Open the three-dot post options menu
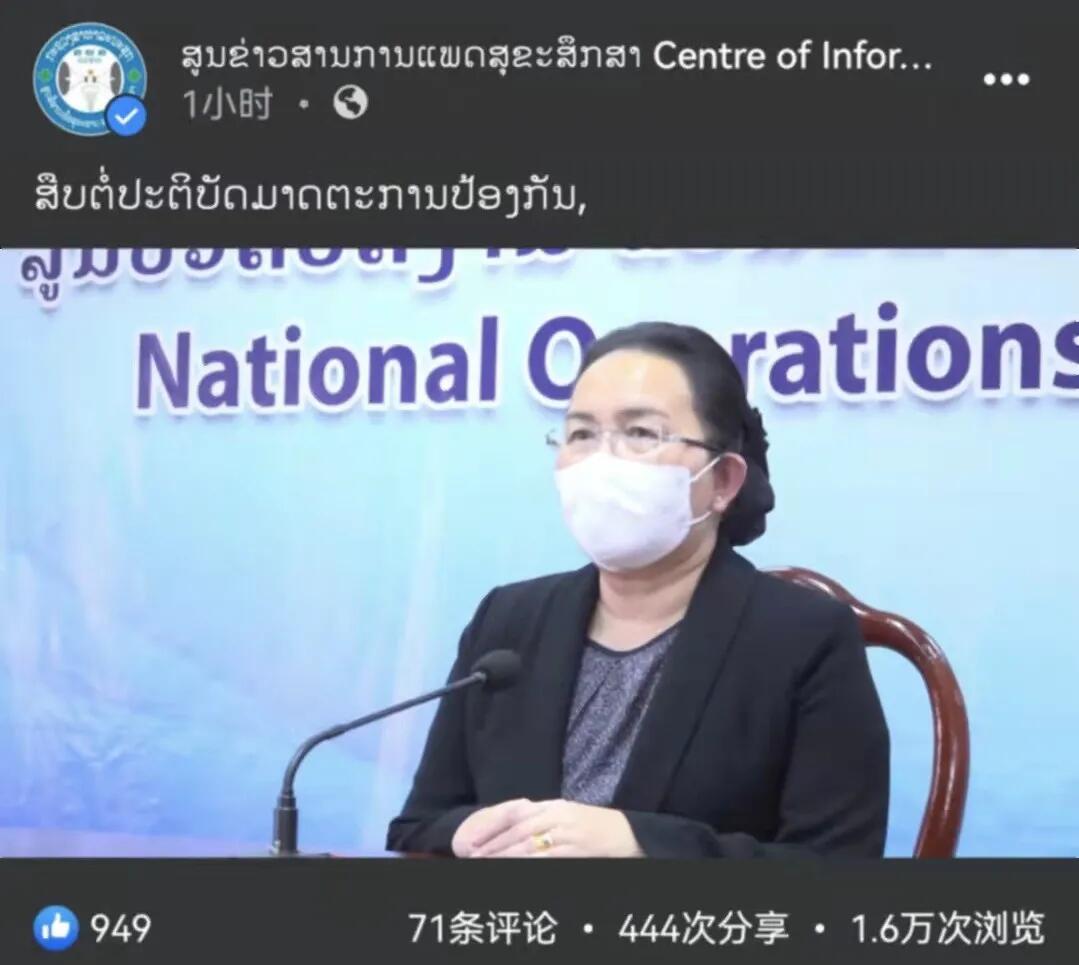This screenshot has height=965, width=1079. 1006,79
